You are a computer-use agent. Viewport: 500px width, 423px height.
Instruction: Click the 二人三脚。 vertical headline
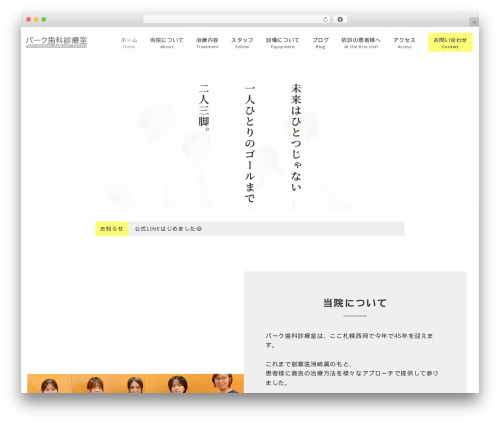pyautogui.click(x=204, y=107)
